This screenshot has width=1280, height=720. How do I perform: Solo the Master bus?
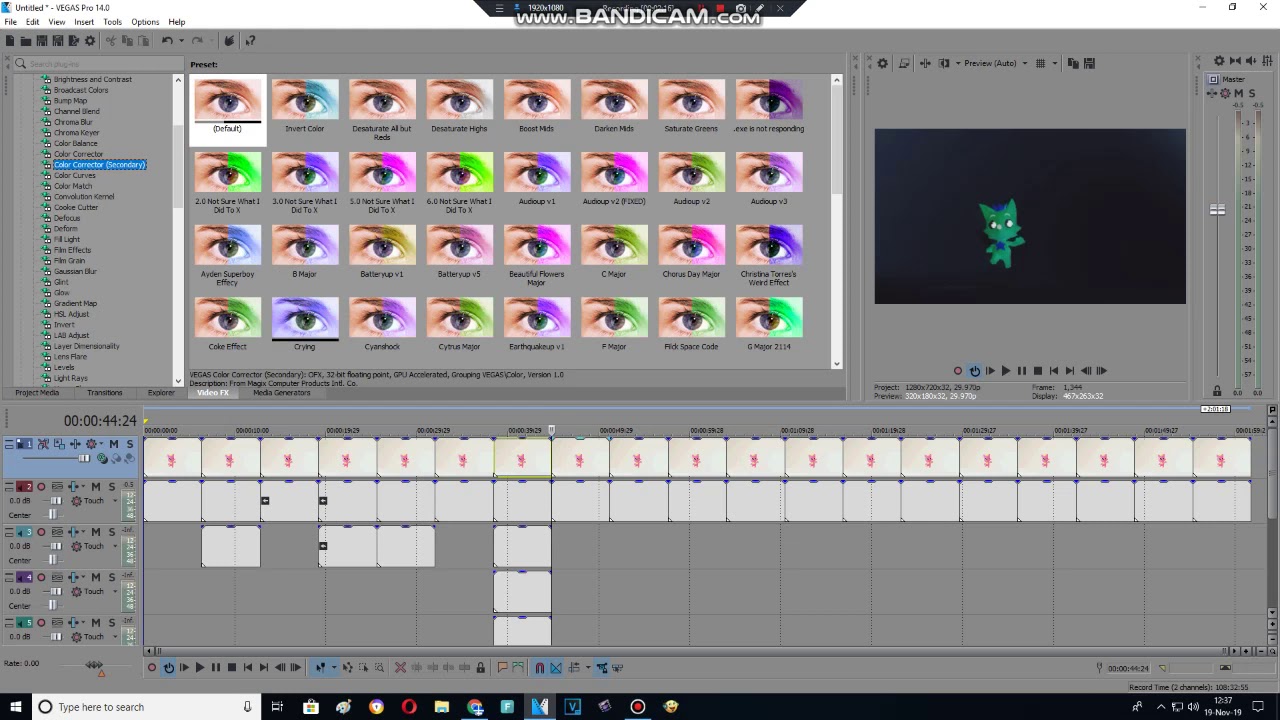pos(1252,93)
